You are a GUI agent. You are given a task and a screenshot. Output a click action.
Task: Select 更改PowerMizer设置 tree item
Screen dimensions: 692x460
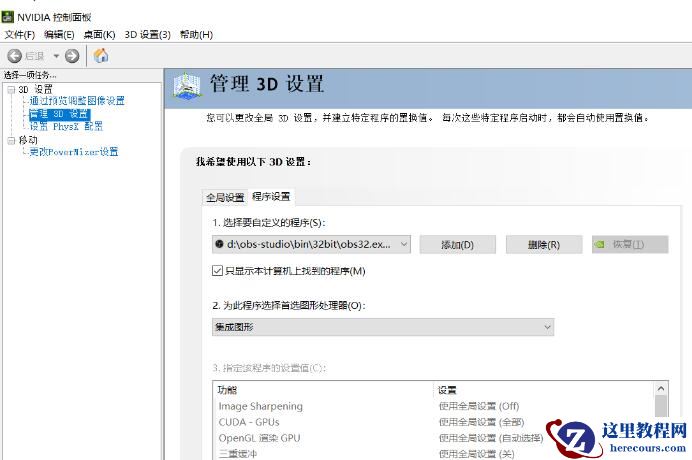[74, 152]
